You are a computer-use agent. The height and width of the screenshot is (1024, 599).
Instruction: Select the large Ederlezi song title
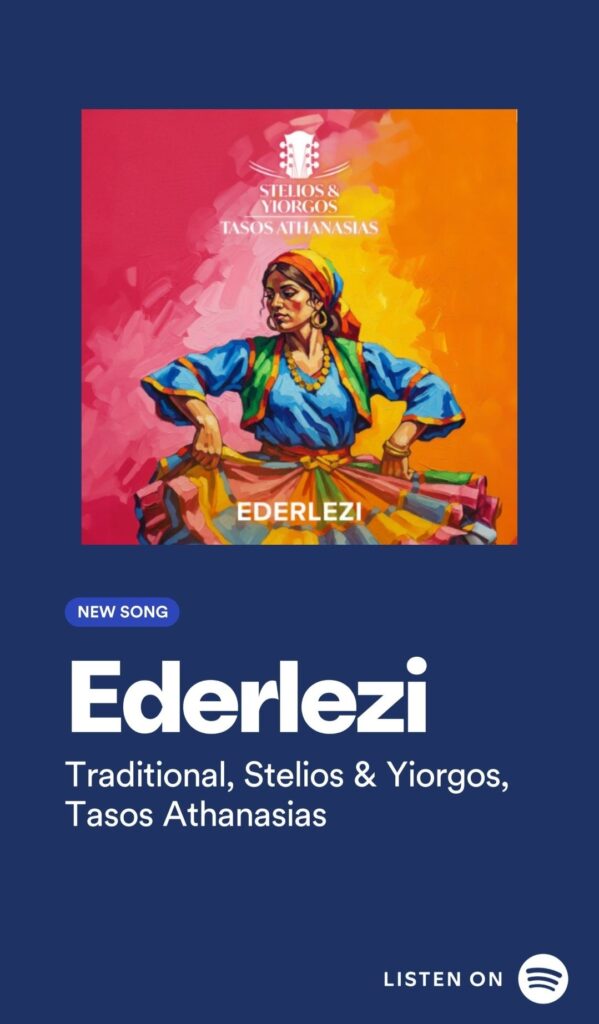[x=249, y=696]
